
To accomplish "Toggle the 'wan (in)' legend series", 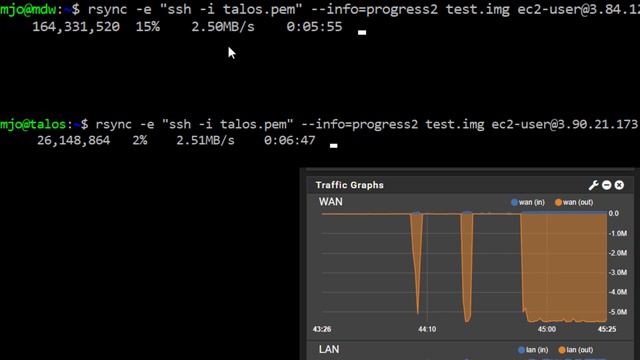I will [x=528, y=202].
